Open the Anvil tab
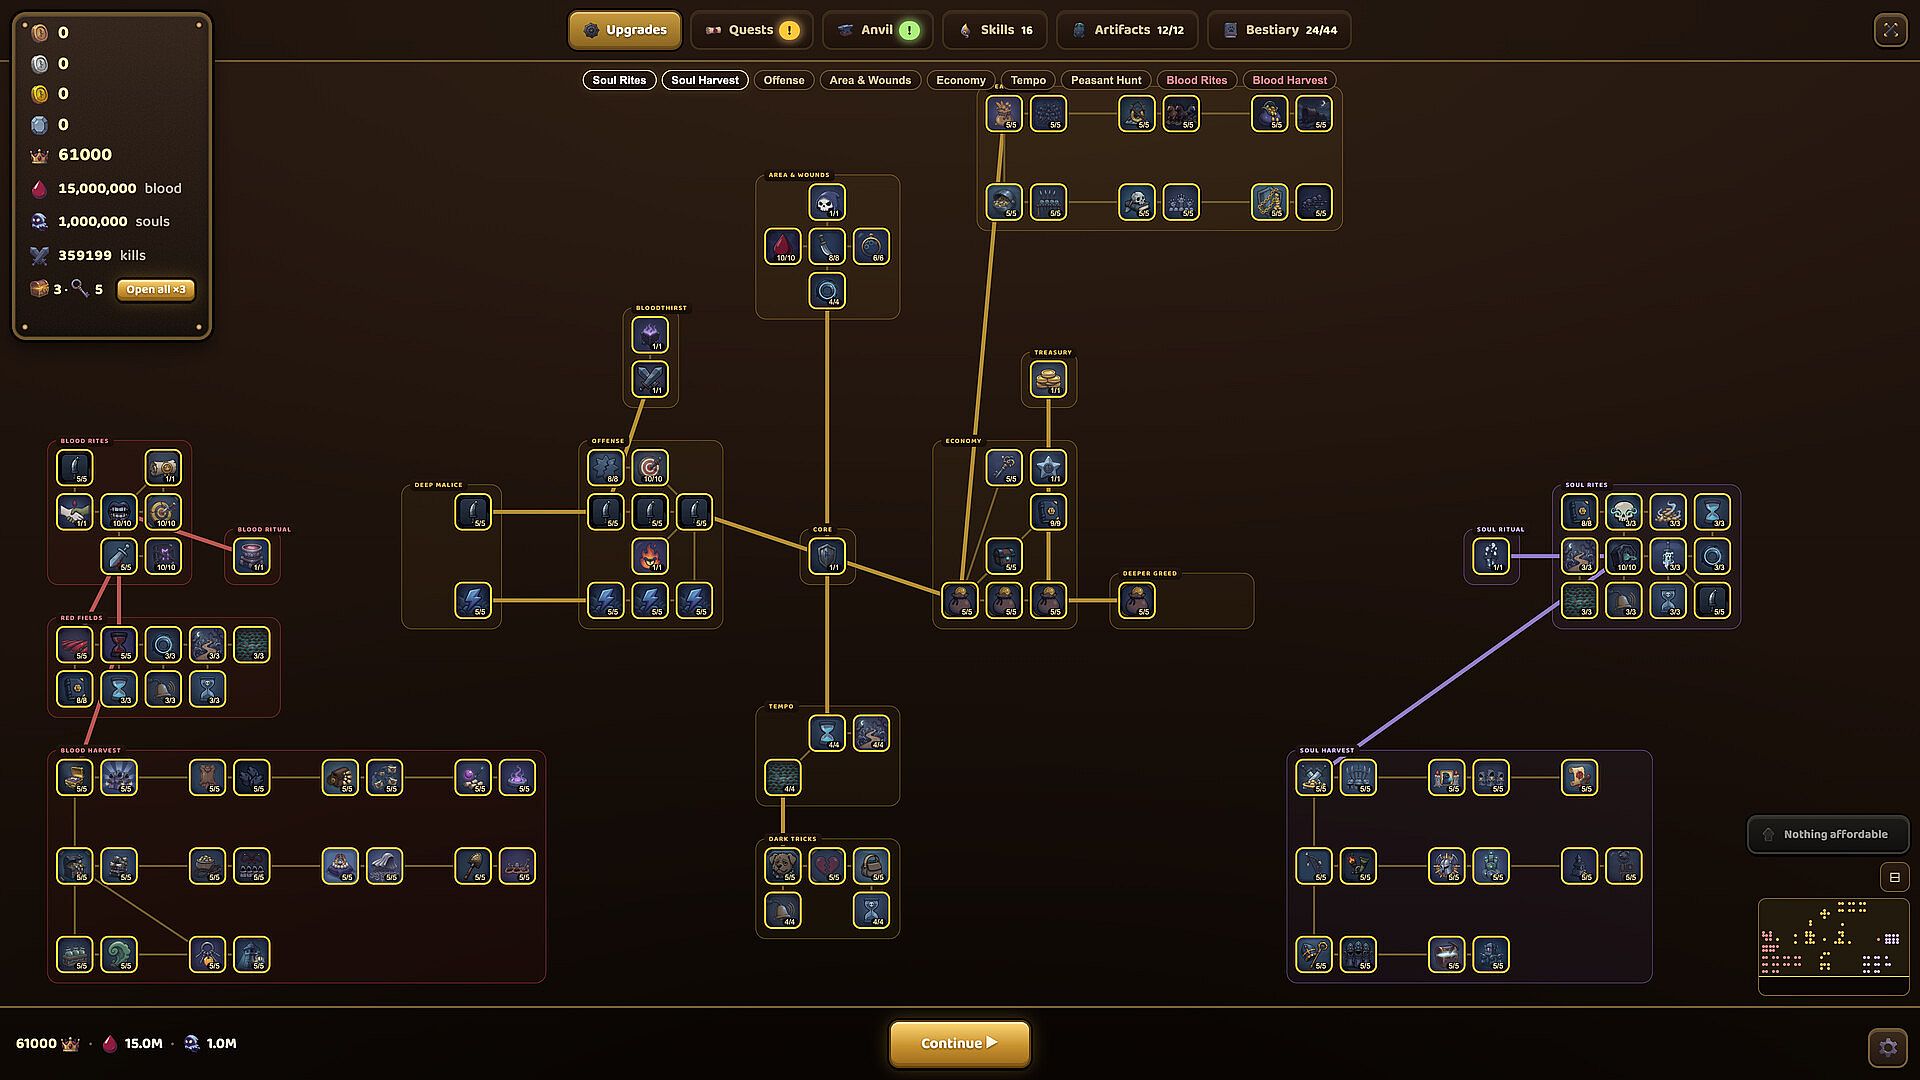1920x1080 pixels. (878, 30)
